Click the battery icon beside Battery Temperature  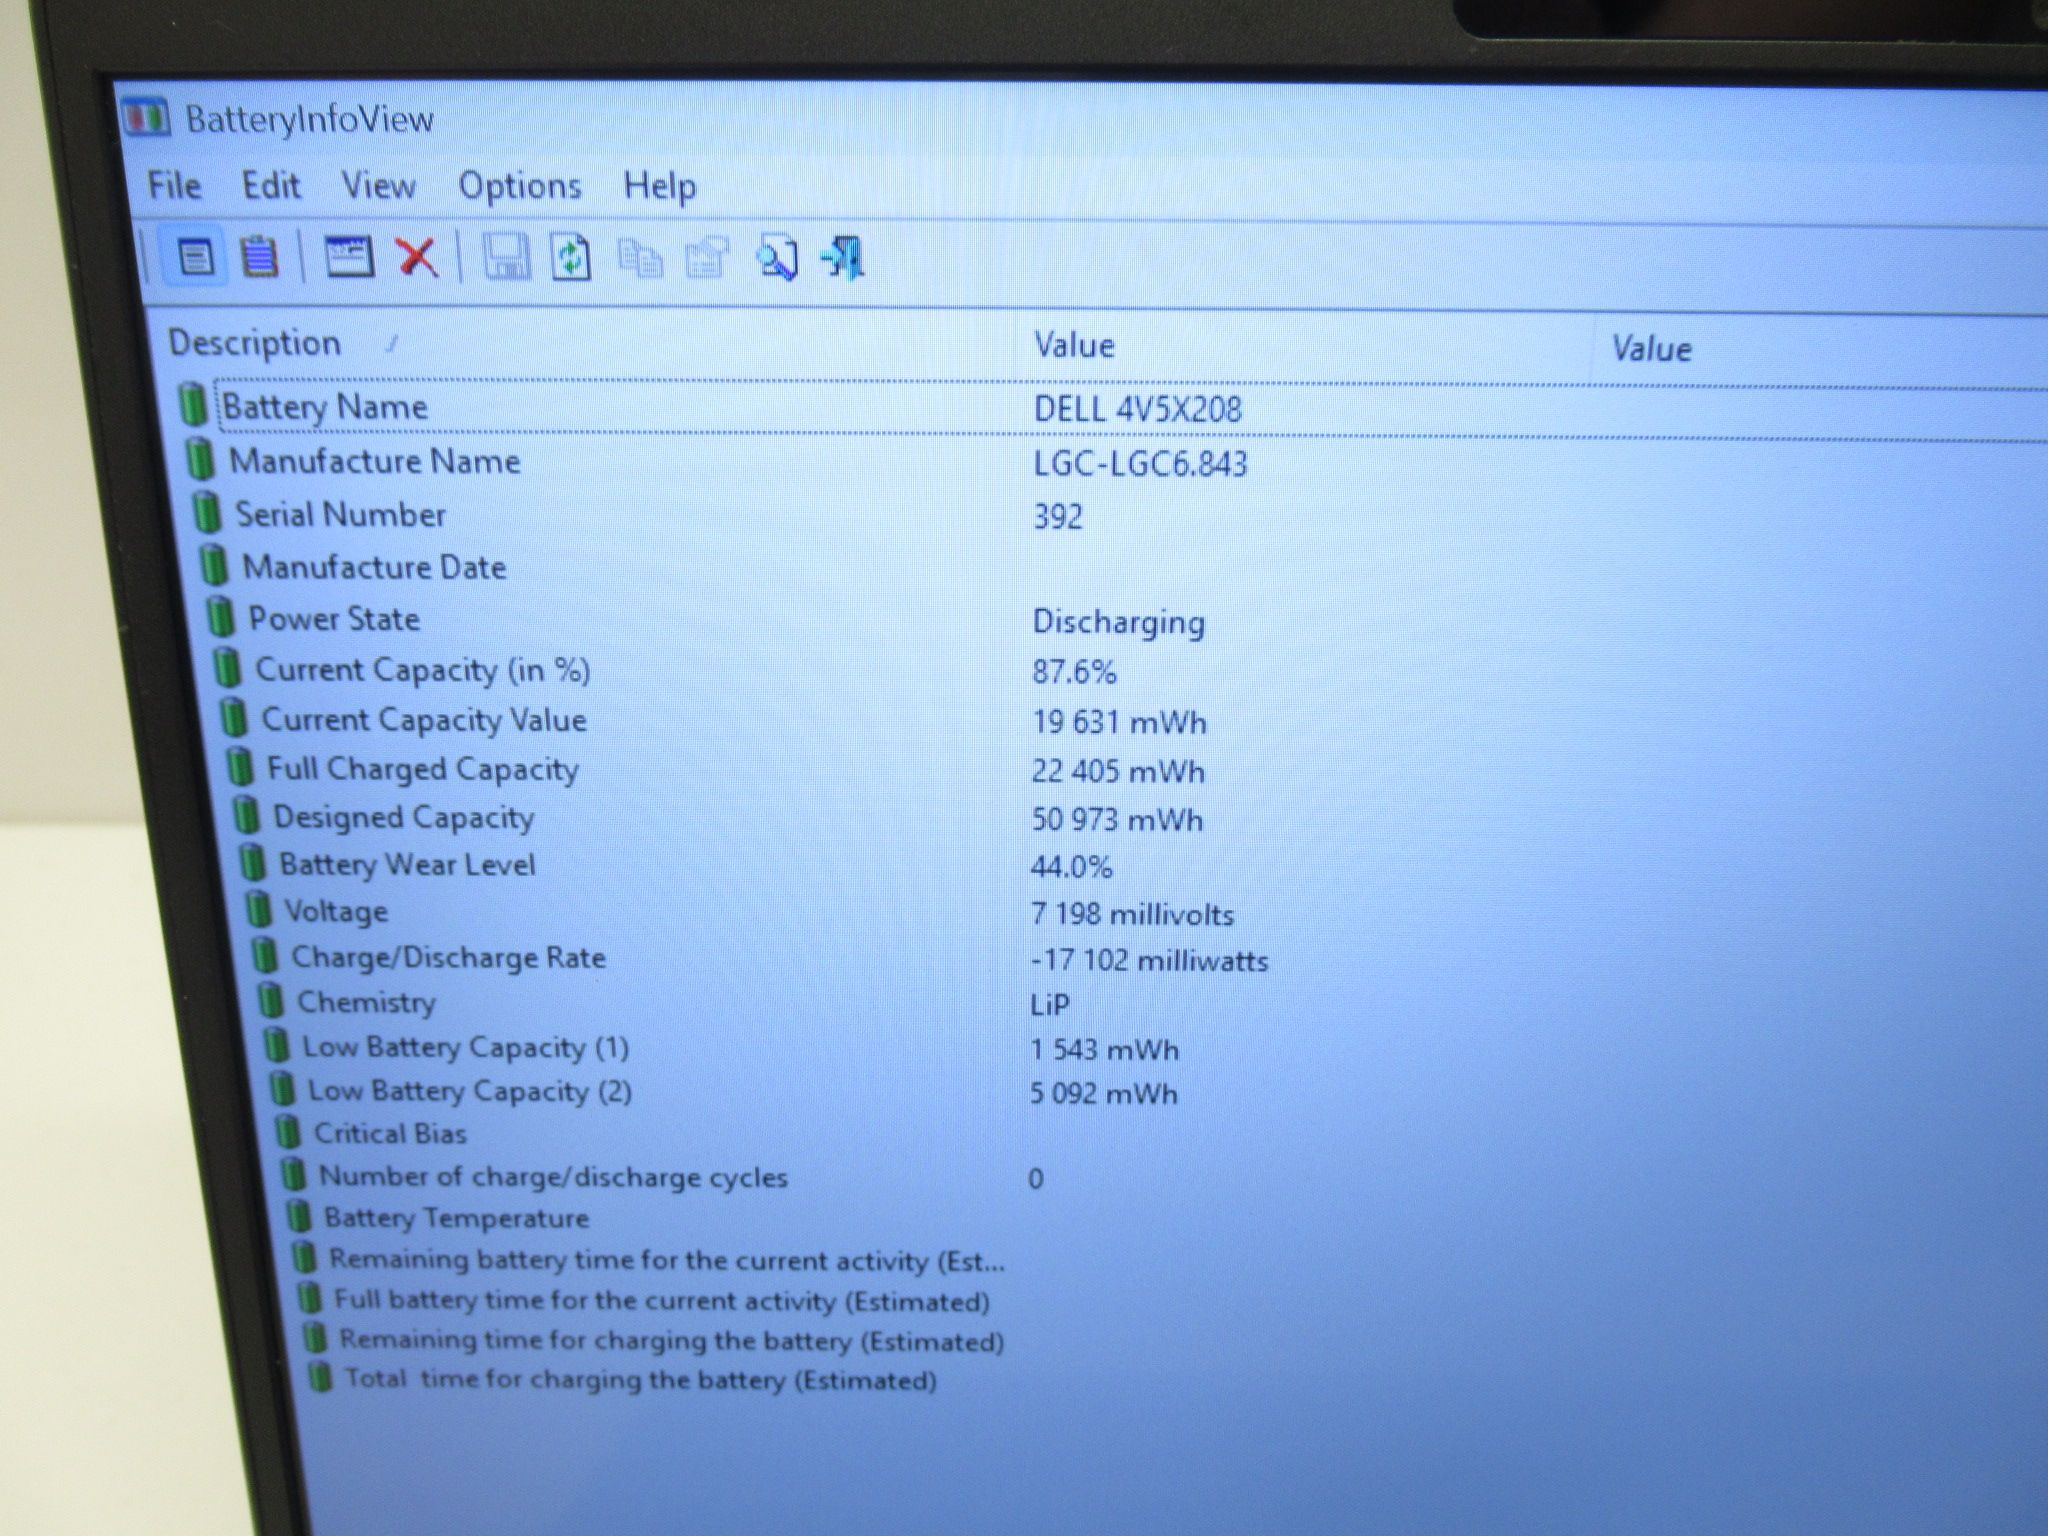point(298,1217)
